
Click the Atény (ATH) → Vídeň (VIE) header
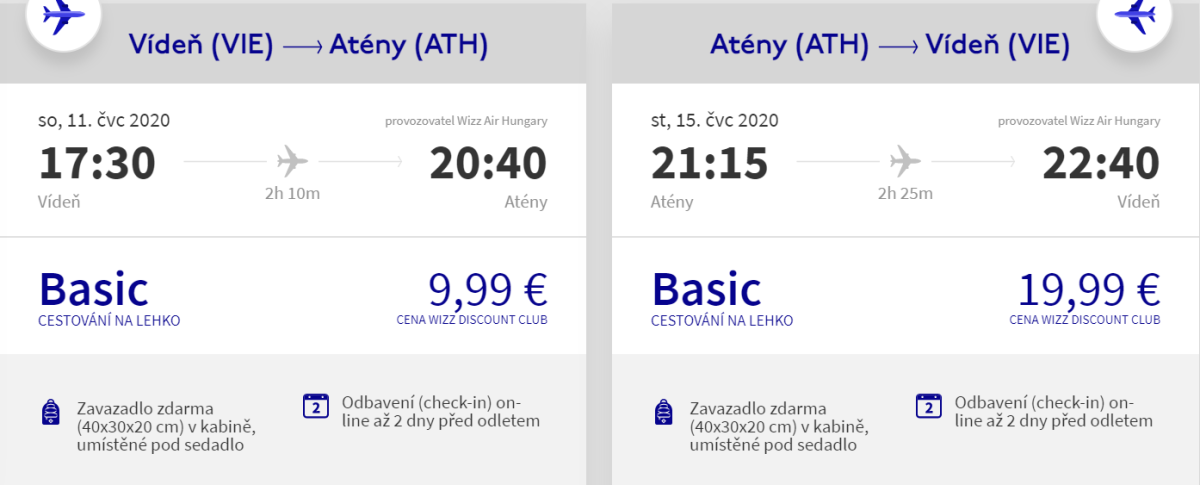click(890, 45)
